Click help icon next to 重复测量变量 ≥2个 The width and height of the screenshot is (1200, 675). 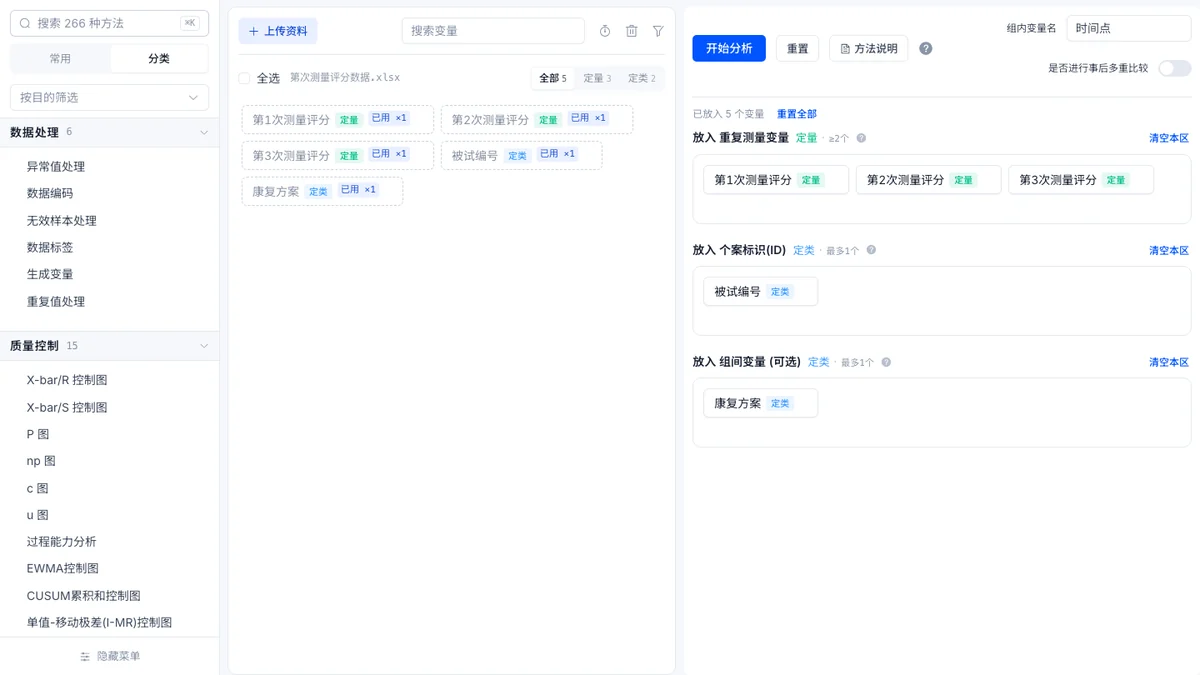point(861,138)
